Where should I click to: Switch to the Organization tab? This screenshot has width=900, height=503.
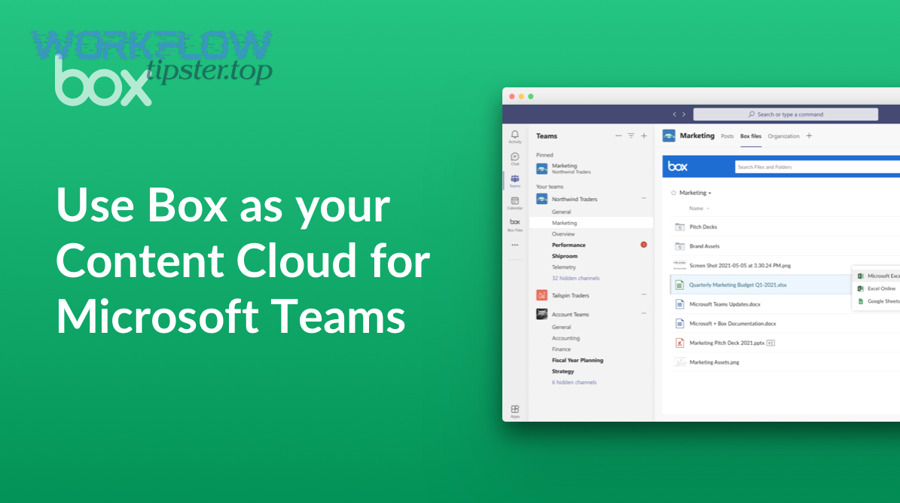pyautogui.click(x=783, y=137)
